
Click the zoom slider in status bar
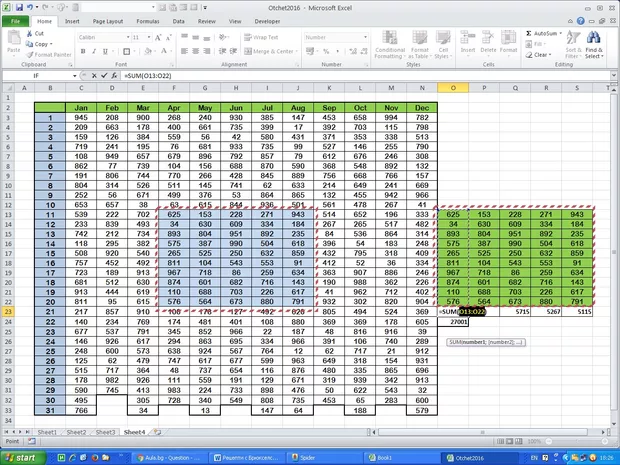(575, 441)
